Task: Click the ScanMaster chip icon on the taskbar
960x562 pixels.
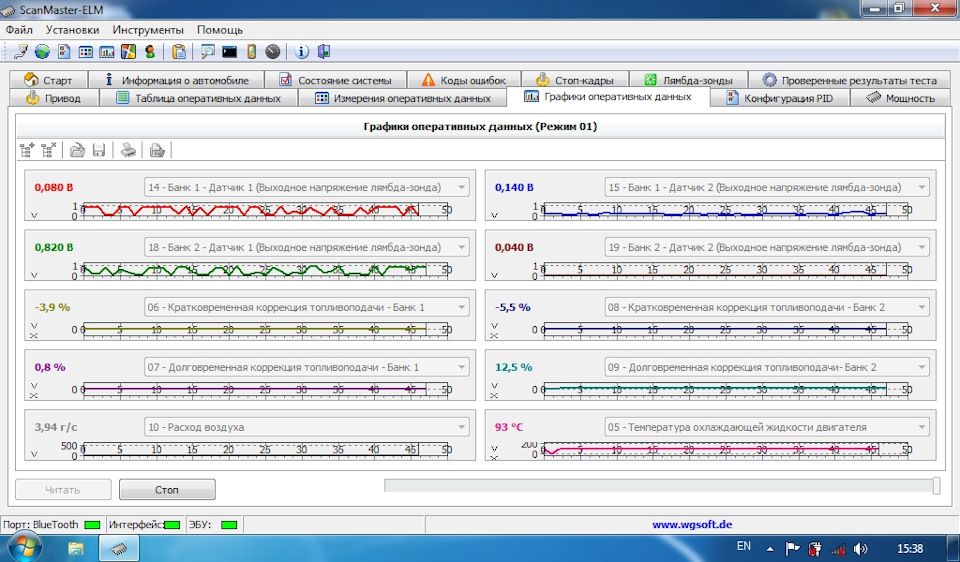Action: pos(119,549)
